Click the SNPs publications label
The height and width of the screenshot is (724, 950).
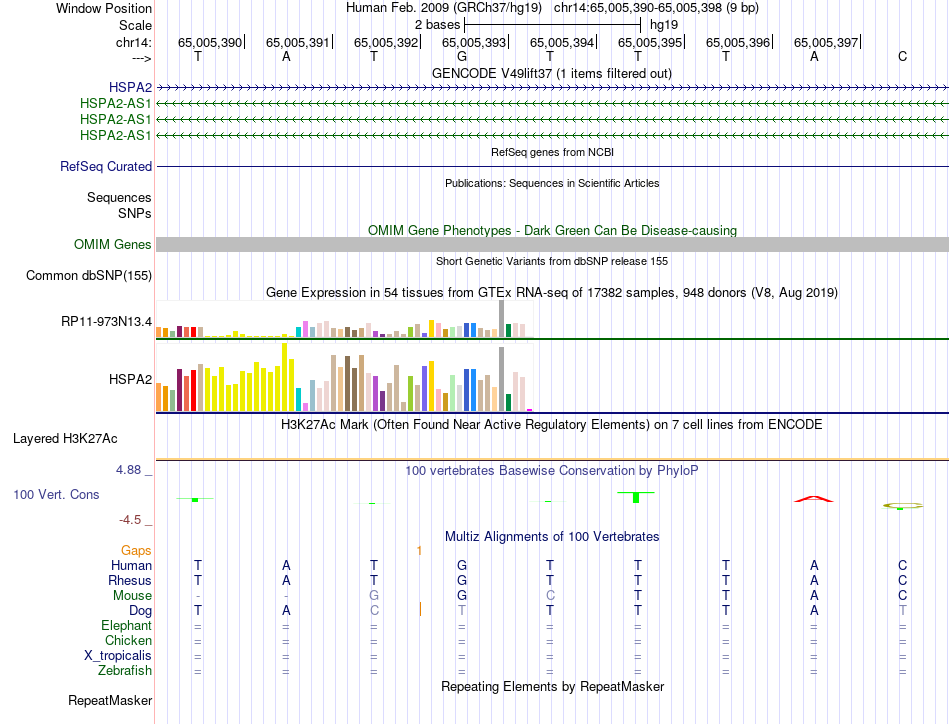coord(135,213)
